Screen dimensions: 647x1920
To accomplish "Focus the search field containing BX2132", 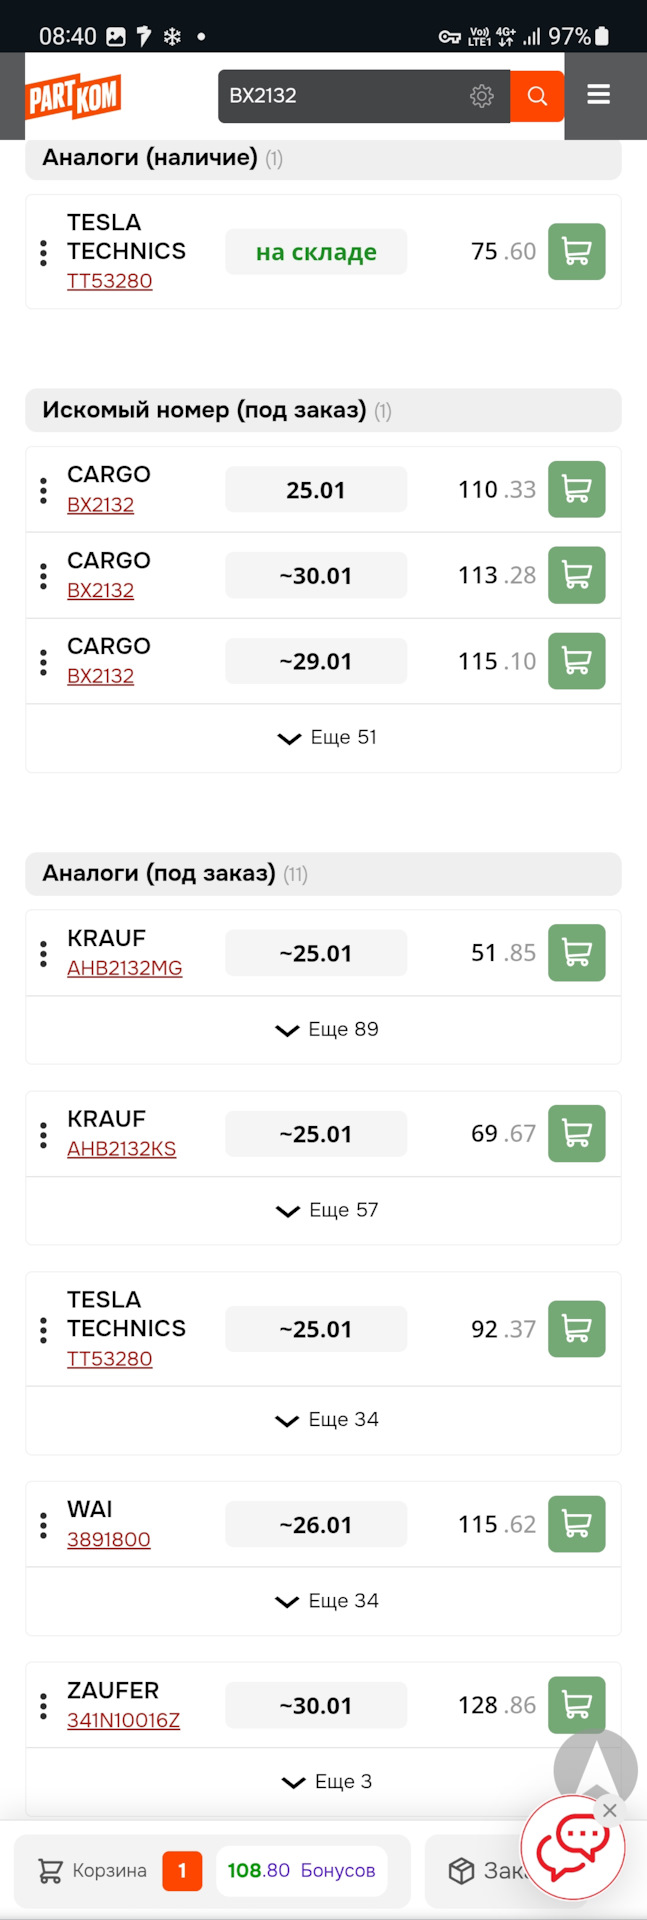I will pos(340,96).
